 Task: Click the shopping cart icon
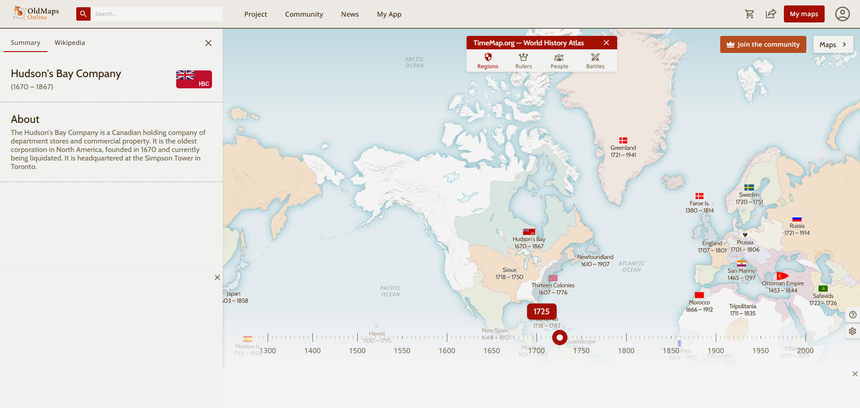coord(750,14)
